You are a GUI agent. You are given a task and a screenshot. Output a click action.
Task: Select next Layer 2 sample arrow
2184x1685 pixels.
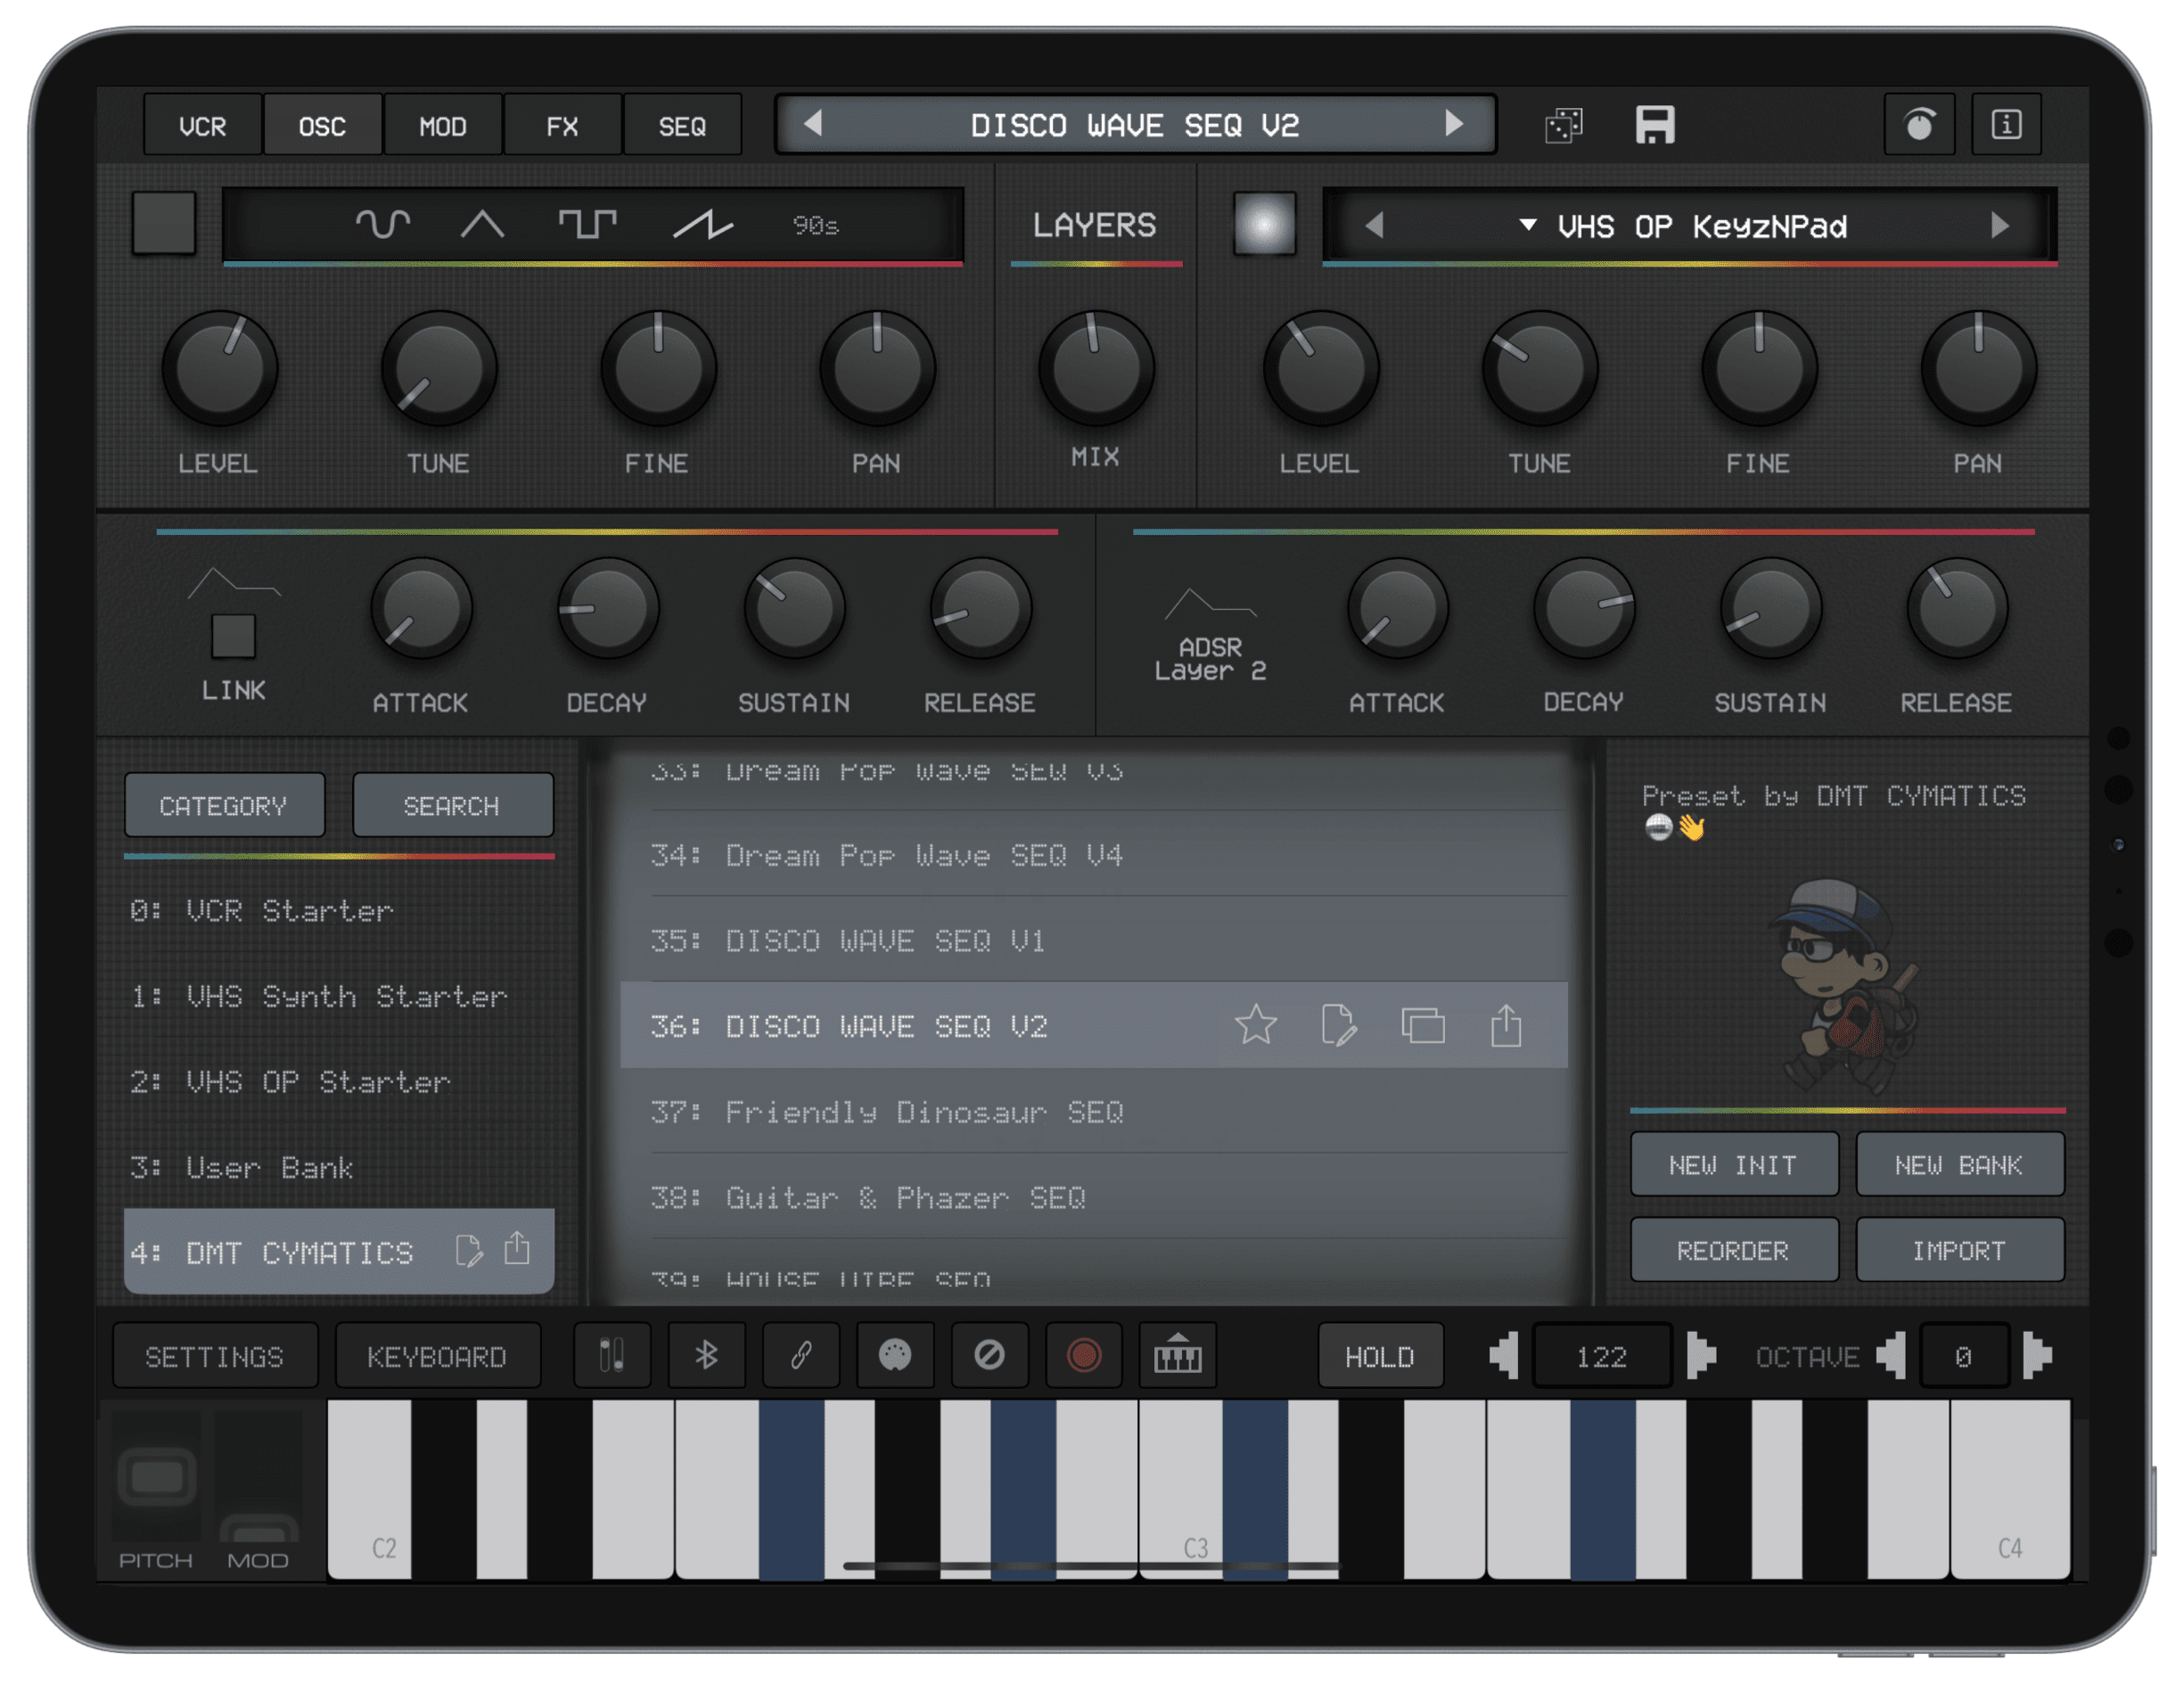[1999, 225]
